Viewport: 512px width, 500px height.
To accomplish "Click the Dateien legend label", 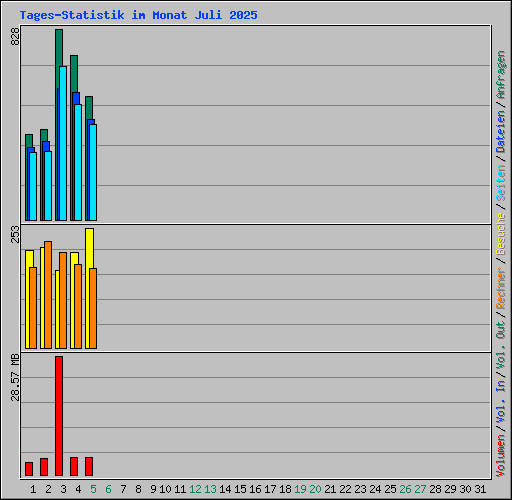I will pos(501,132).
